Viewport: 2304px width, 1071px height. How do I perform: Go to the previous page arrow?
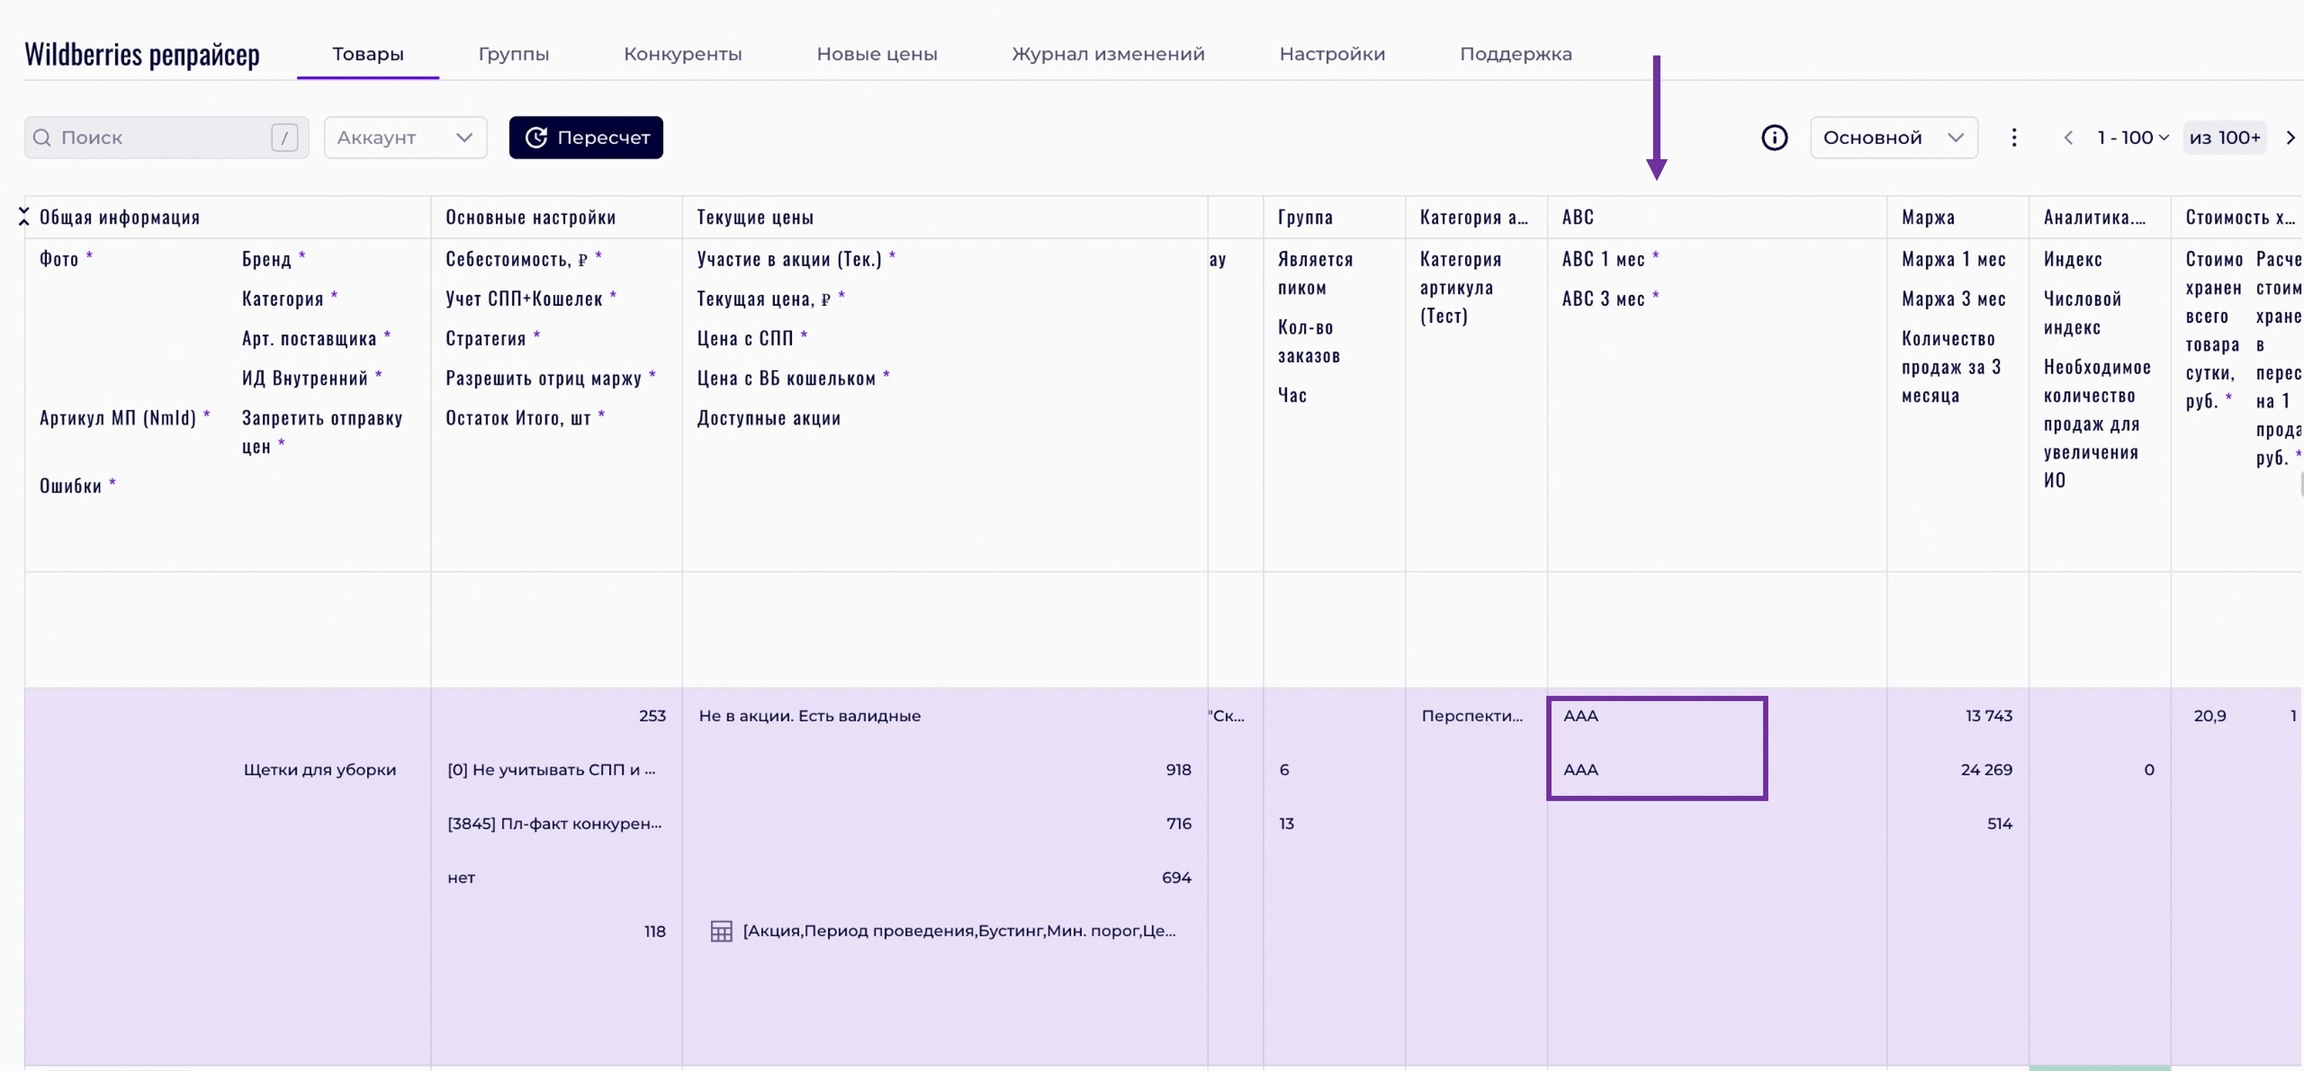2068,138
